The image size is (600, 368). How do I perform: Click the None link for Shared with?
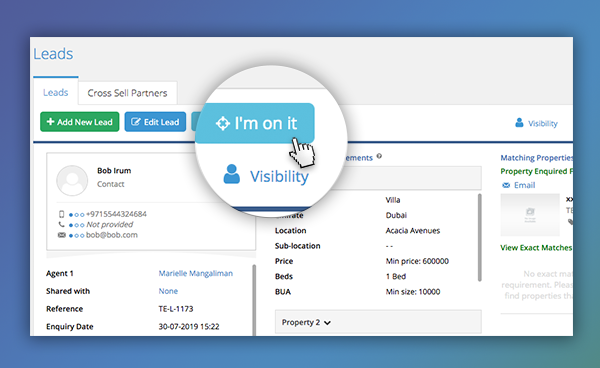click(x=168, y=291)
